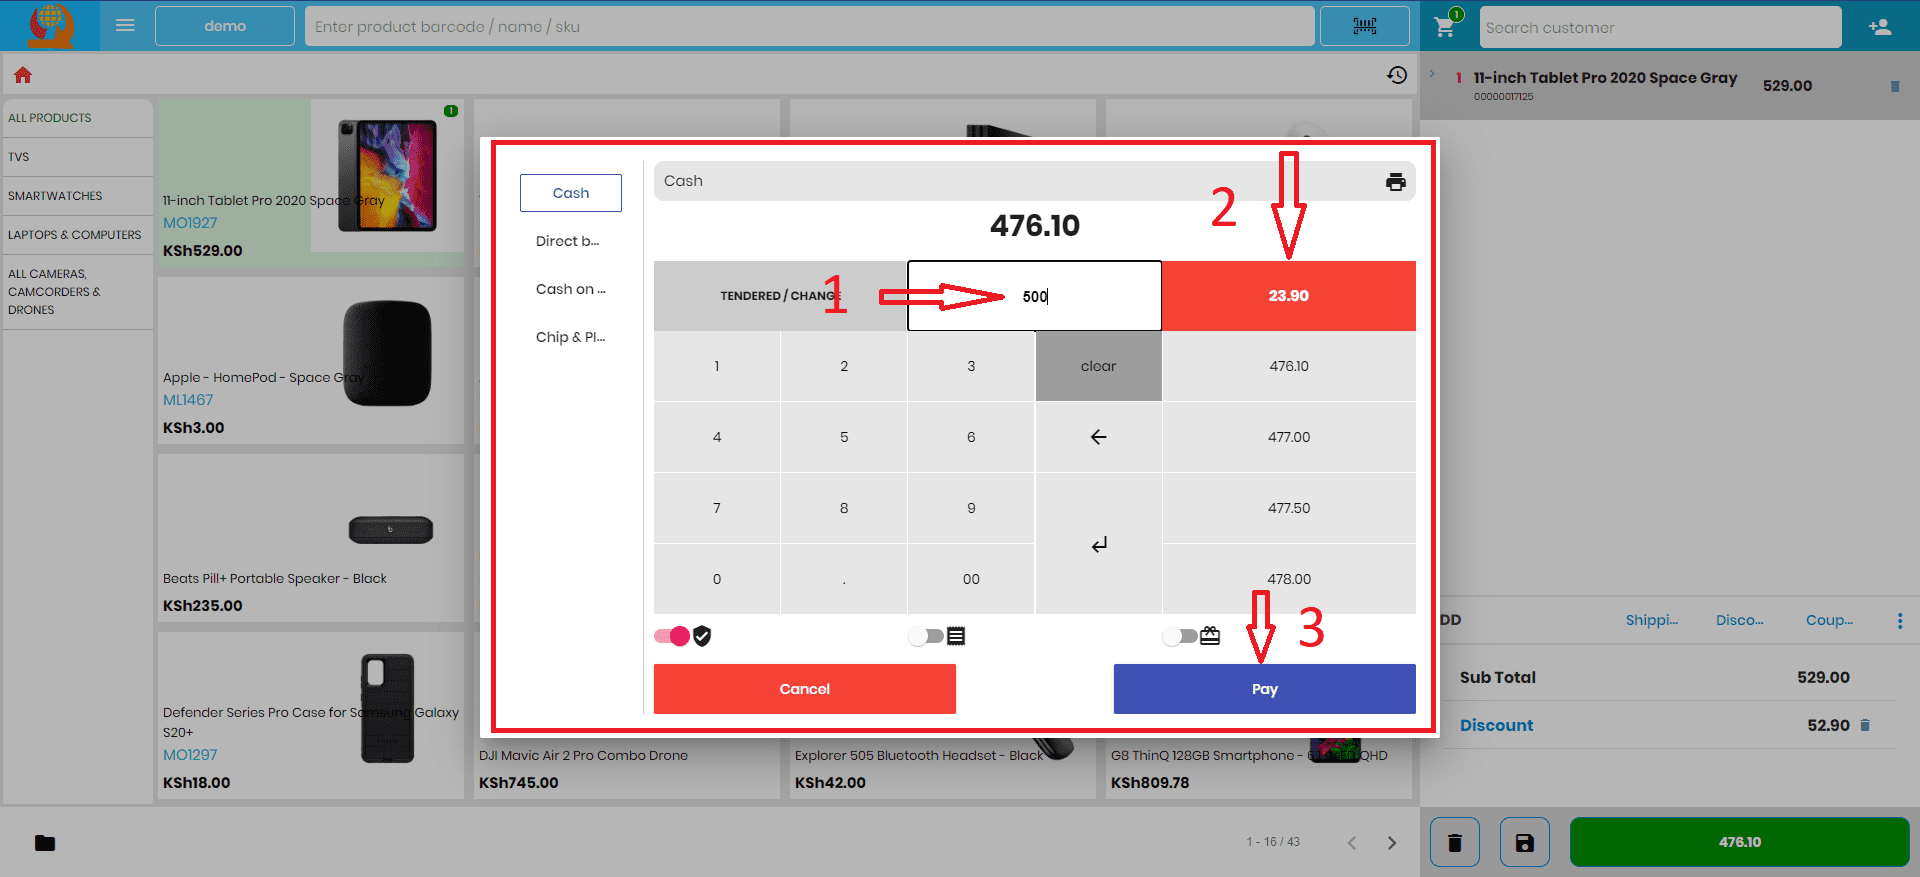Image resolution: width=1920 pixels, height=877 pixels.
Task: Open ALL PRODUCTS category
Action: [78, 118]
